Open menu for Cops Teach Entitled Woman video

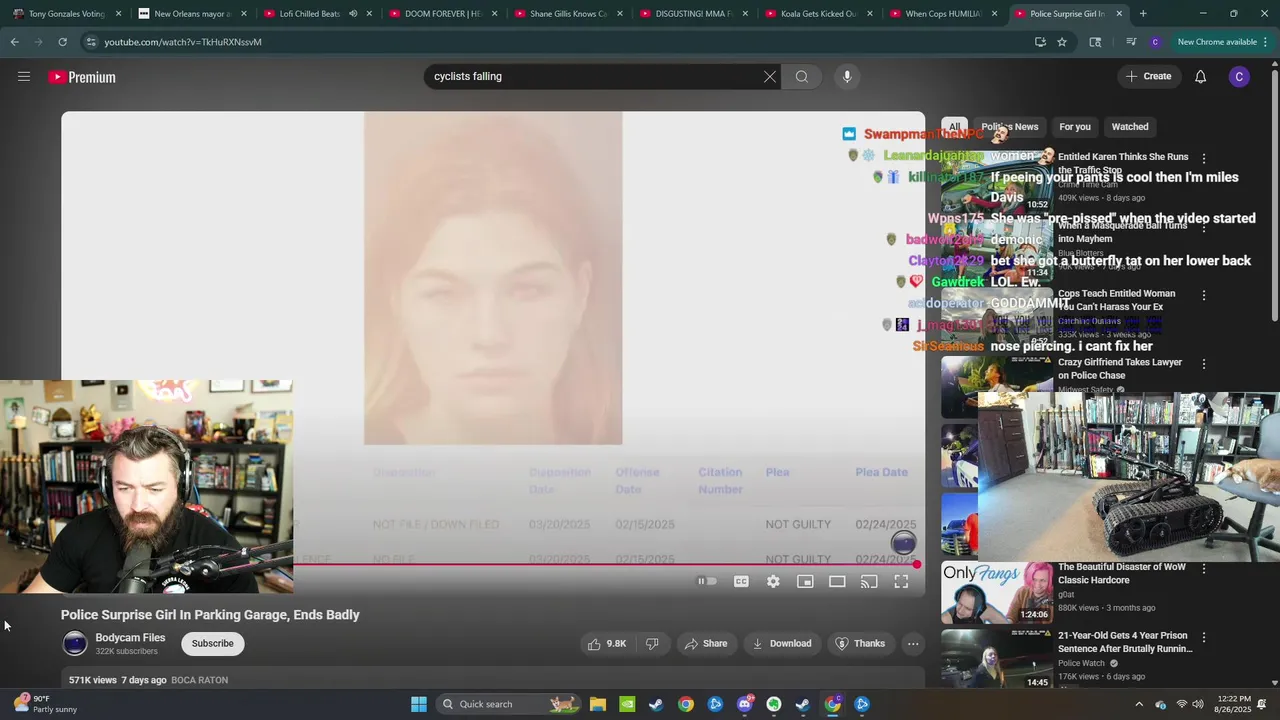(x=1204, y=296)
